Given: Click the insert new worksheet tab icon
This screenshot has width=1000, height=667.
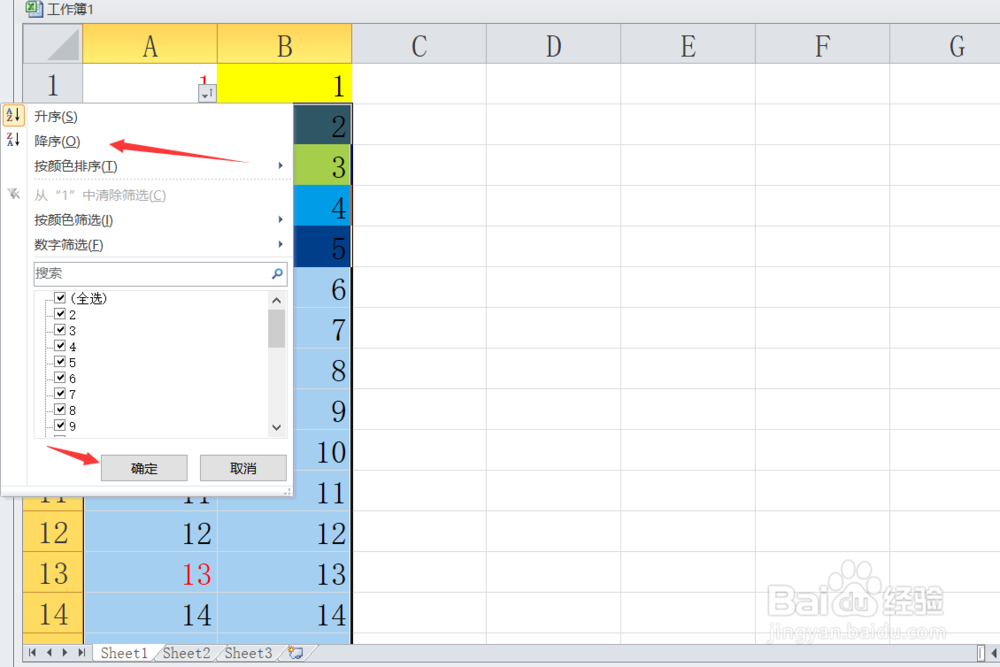Looking at the screenshot, I should (295, 652).
